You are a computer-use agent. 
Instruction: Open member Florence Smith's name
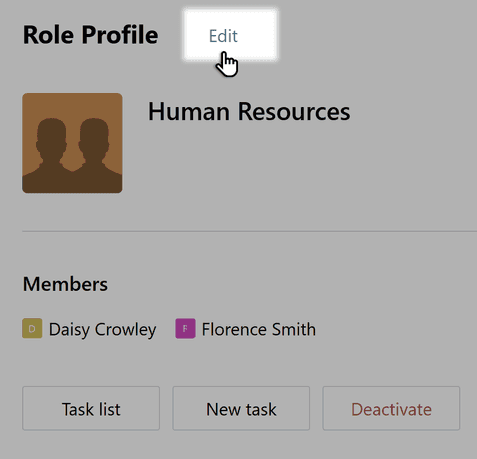click(259, 330)
